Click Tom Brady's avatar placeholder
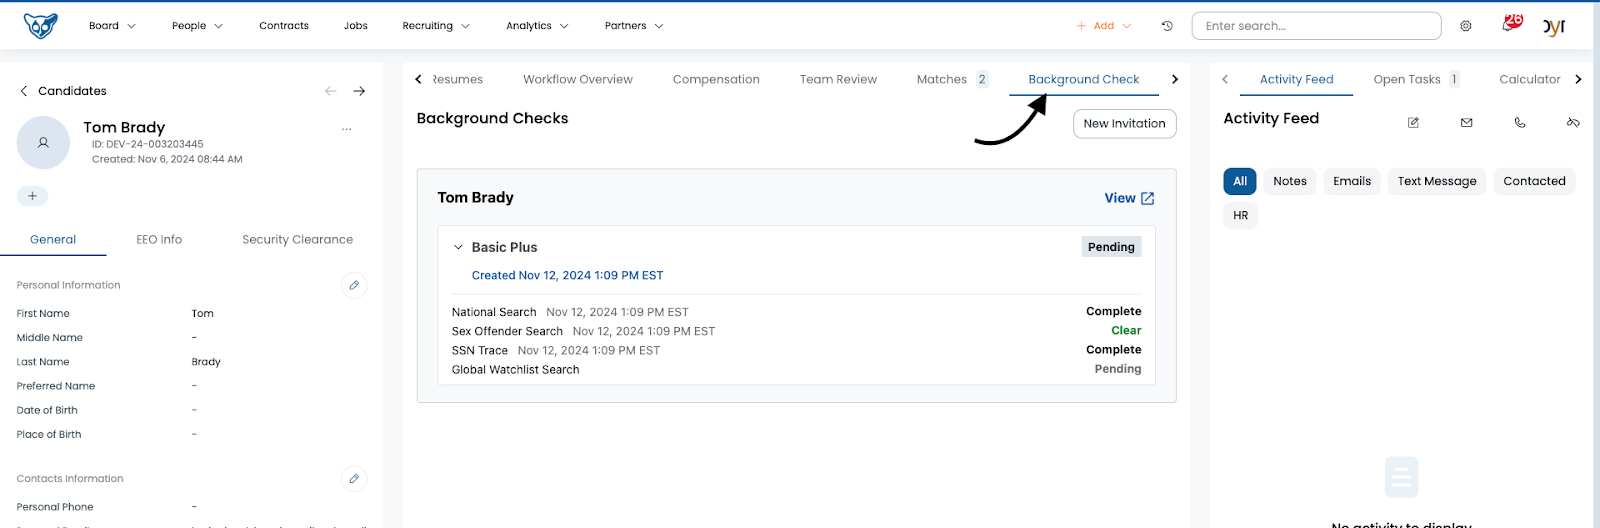Screen dimensions: 1600x528 (43, 143)
